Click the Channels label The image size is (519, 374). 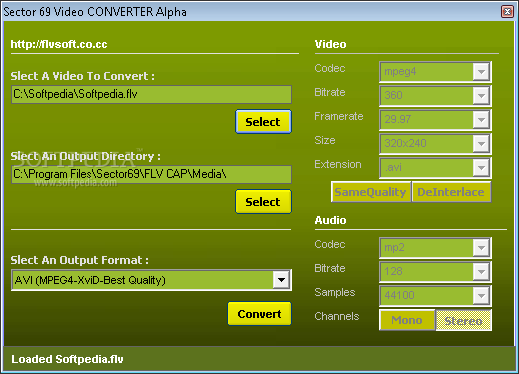click(x=337, y=316)
